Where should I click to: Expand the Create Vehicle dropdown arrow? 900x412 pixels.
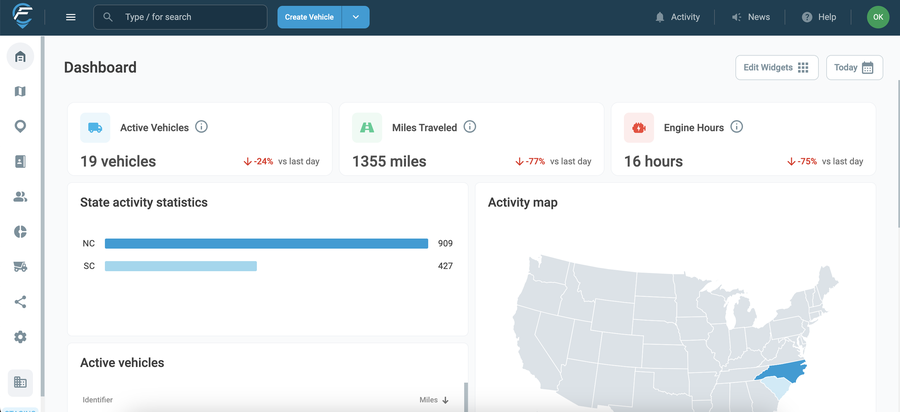[356, 17]
